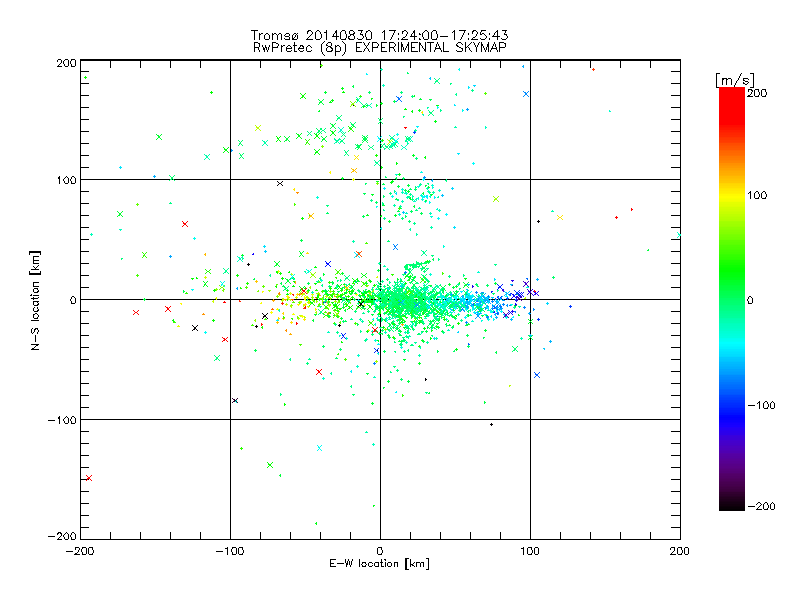Screen dimensions: 800x600
Task: Click the y-axis '-200' tick label
Action: click(62, 536)
